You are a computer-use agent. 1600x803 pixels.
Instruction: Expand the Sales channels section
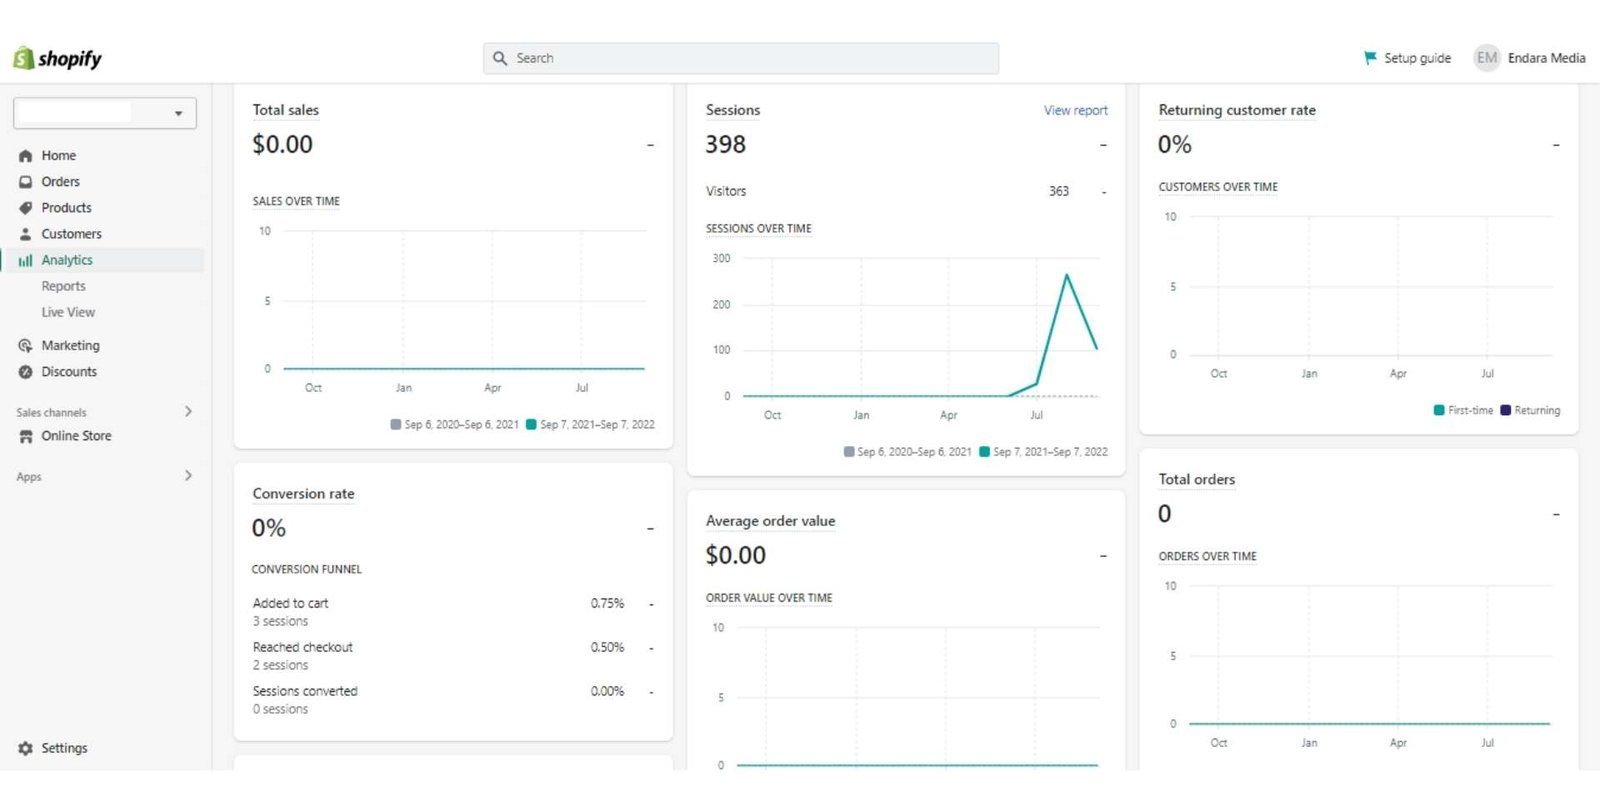pyautogui.click(x=188, y=412)
